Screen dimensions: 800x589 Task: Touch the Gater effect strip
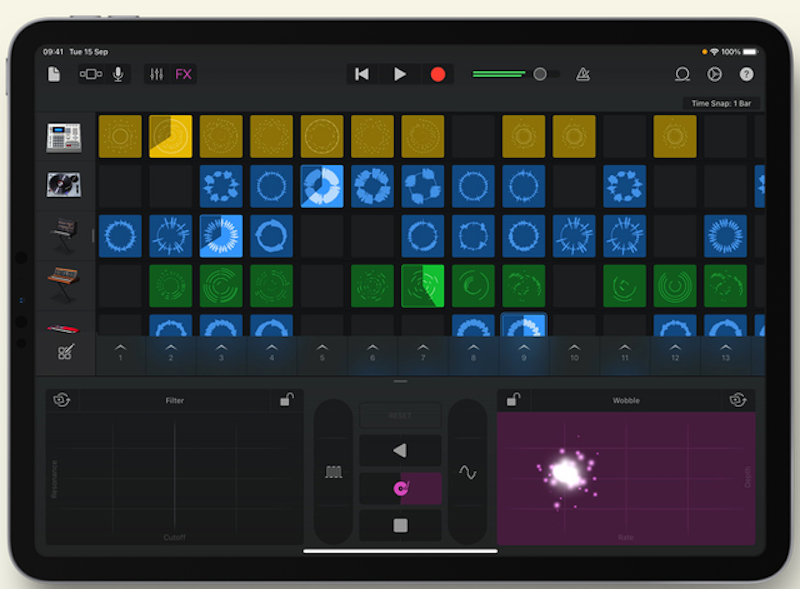point(333,472)
